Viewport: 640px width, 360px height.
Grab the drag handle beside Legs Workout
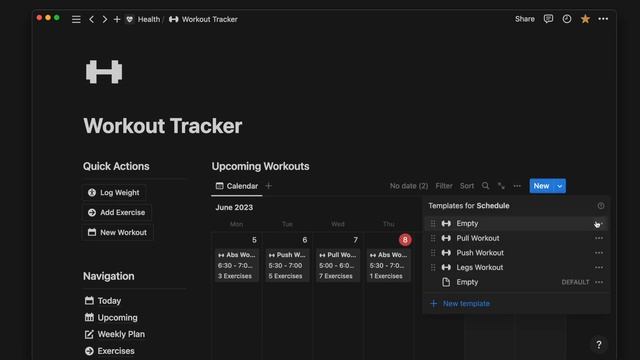click(x=433, y=268)
